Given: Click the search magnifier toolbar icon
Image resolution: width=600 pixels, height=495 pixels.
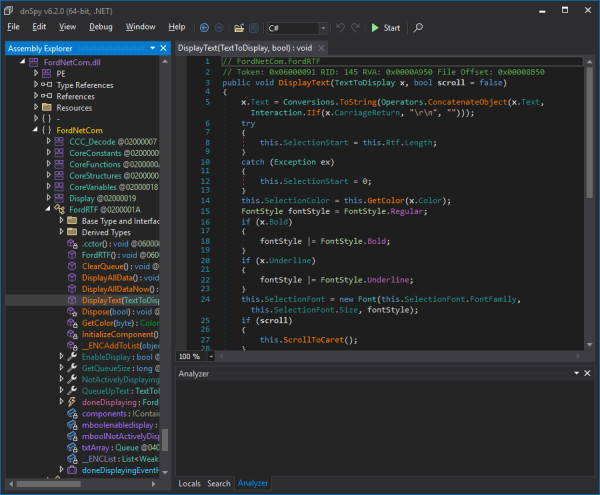Looking at the screenshot, I should (418, 28).
